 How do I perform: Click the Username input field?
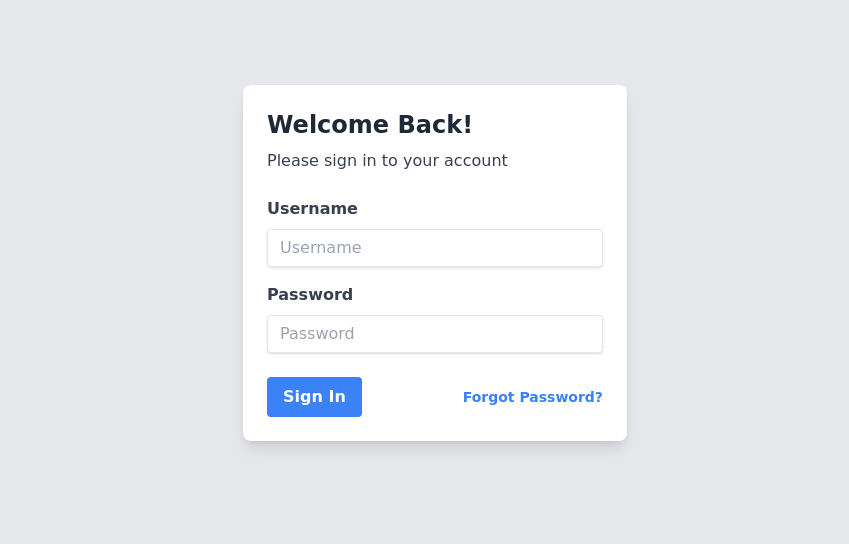tap(434, 248)
